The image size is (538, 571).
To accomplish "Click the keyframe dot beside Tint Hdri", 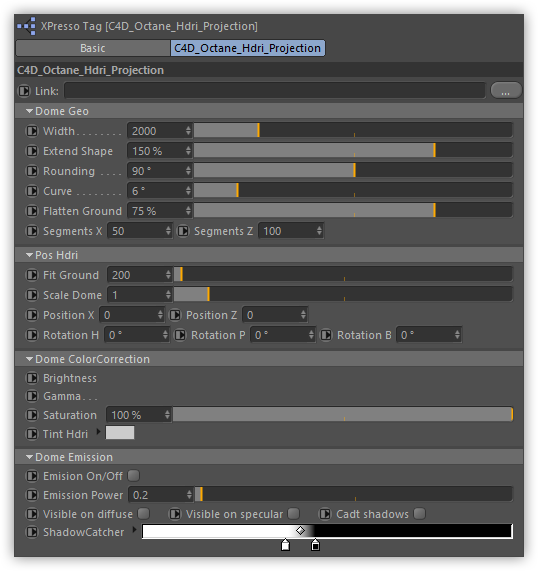I will pos(32,434).
